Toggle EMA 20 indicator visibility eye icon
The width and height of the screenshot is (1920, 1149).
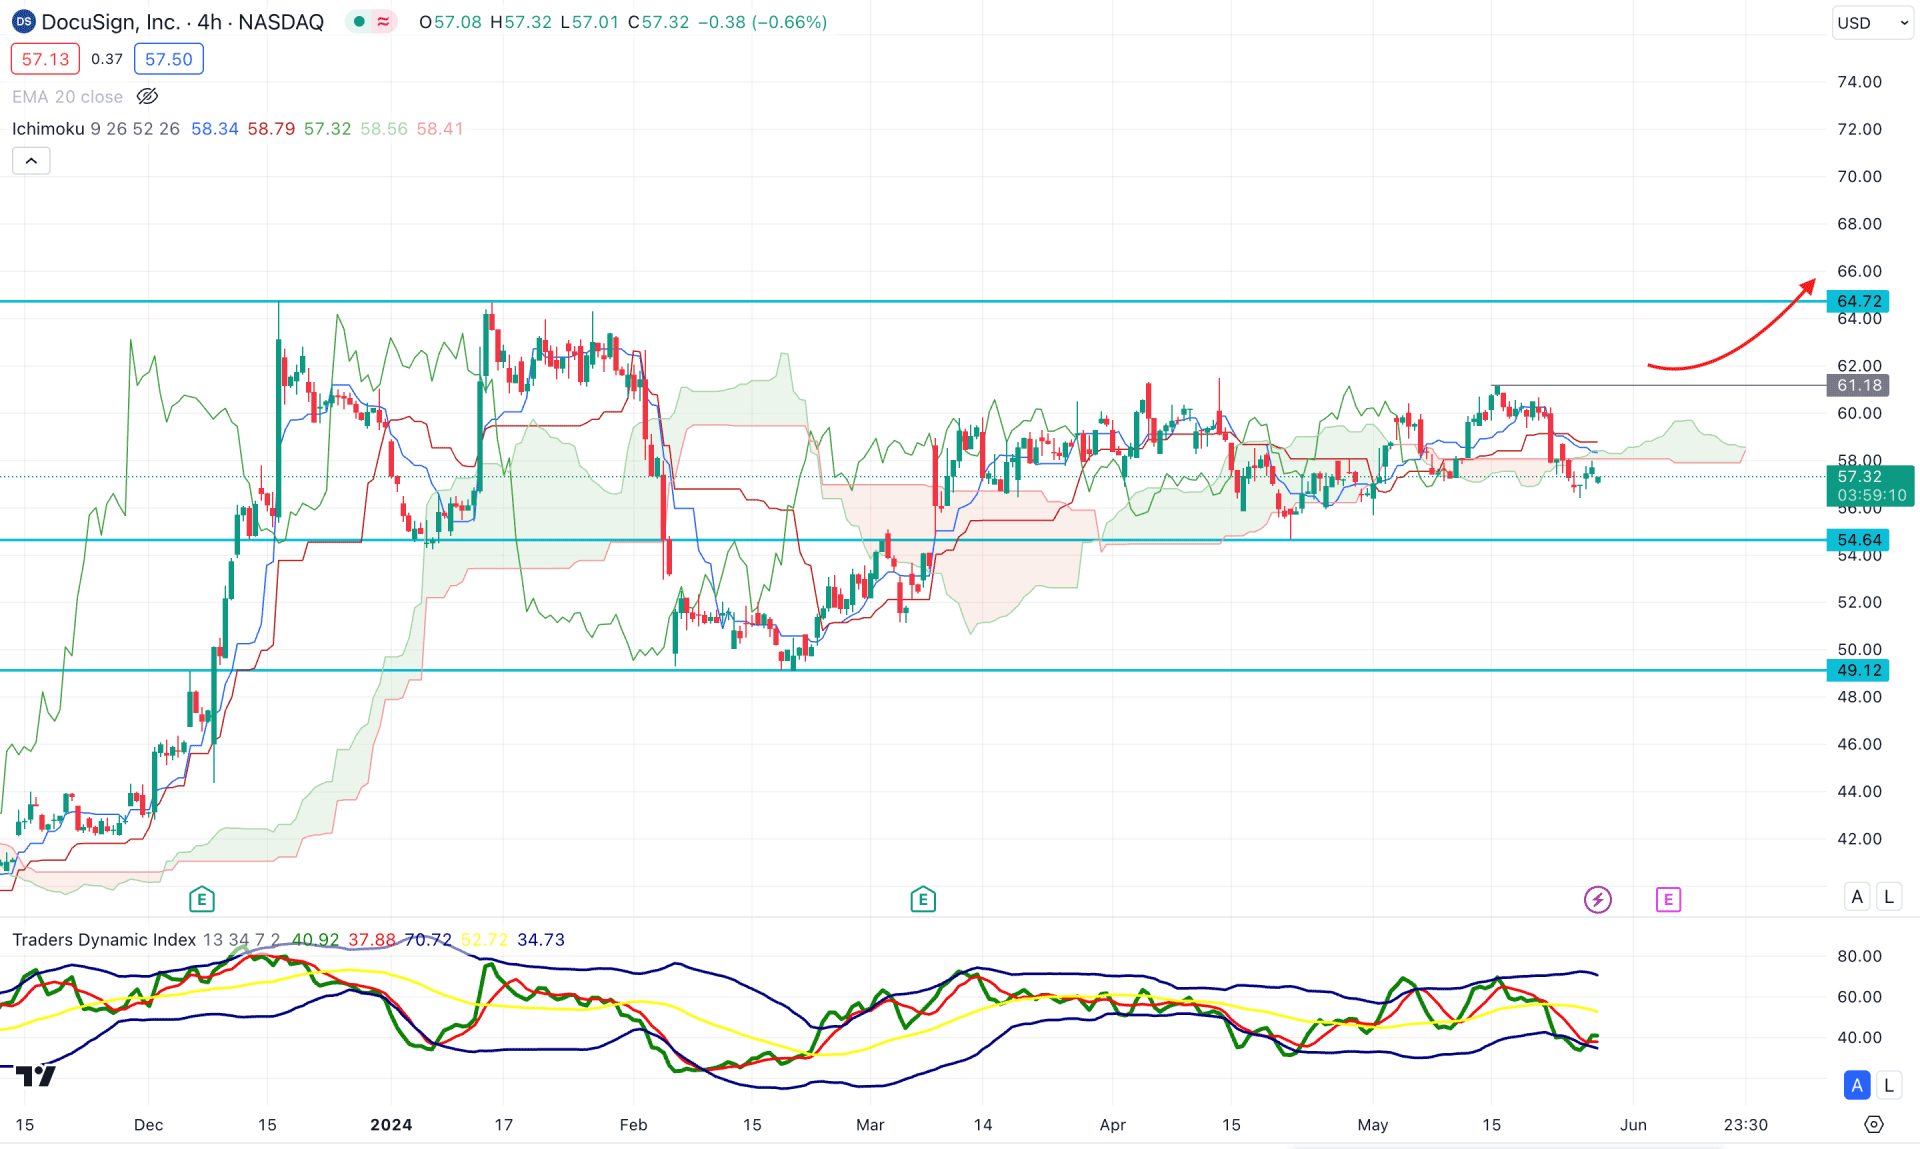tap(147, 97)
